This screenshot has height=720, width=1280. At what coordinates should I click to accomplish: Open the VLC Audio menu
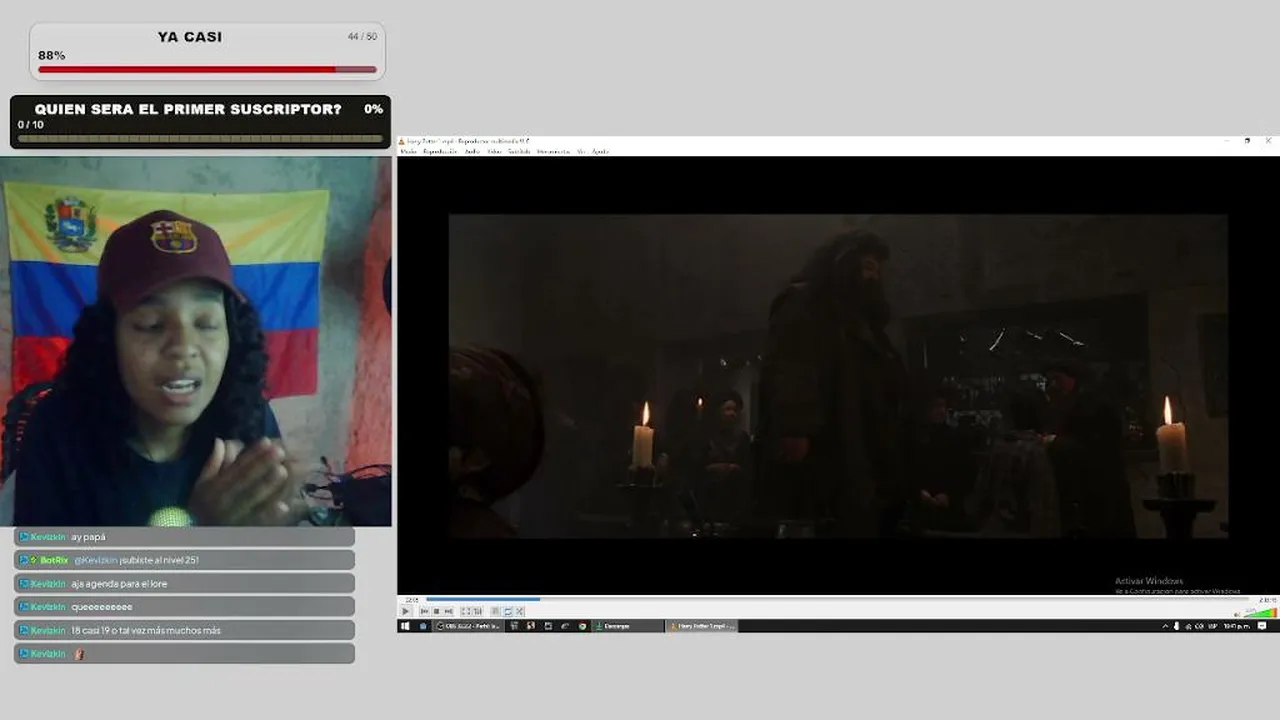click(472, 152)
